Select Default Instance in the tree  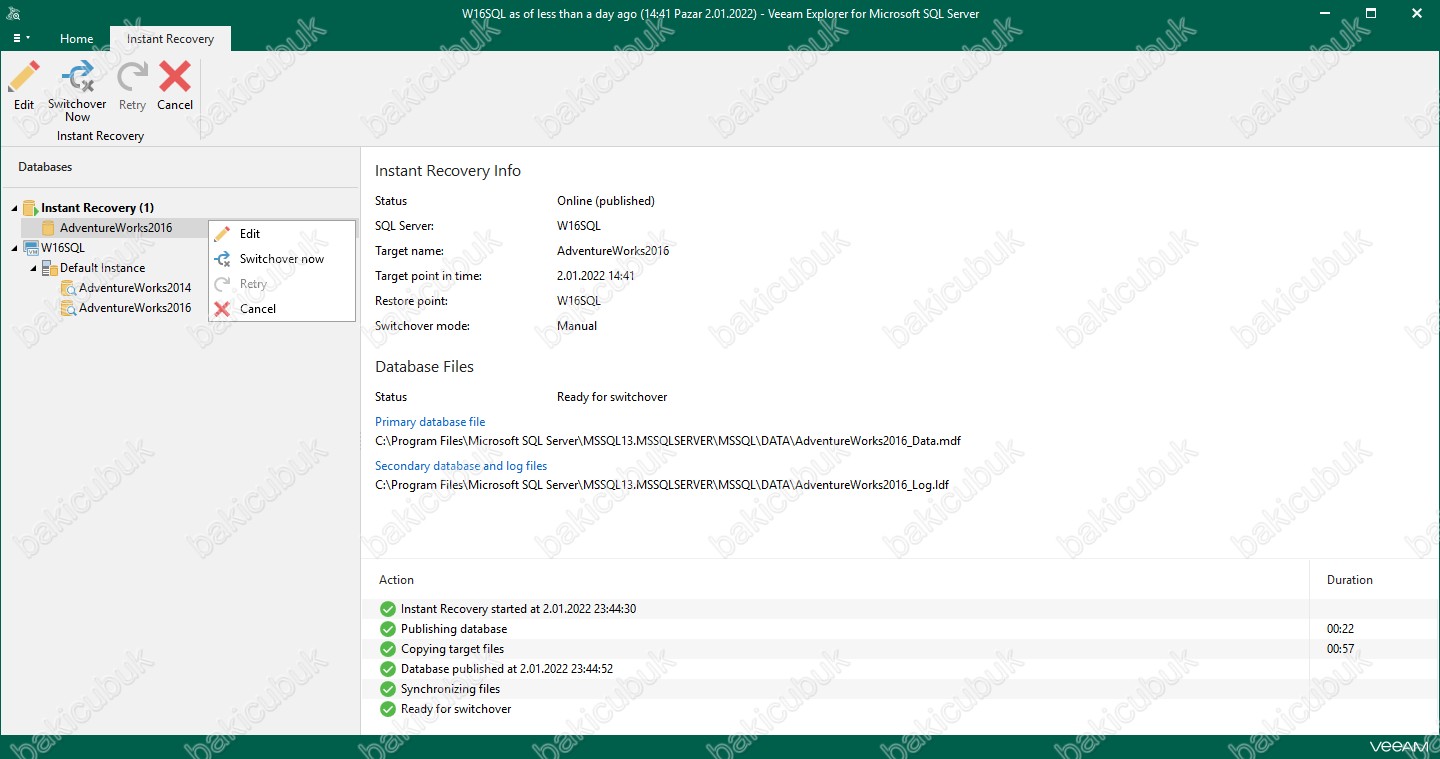click(x=102, y=268)
